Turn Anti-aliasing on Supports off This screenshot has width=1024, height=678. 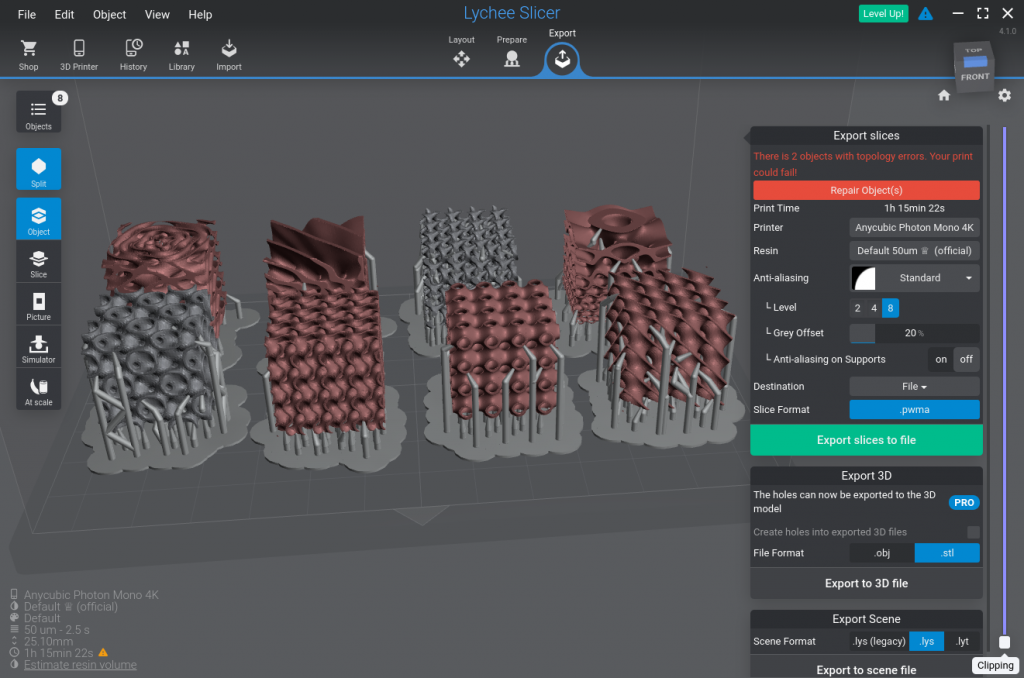pos(966,359)
